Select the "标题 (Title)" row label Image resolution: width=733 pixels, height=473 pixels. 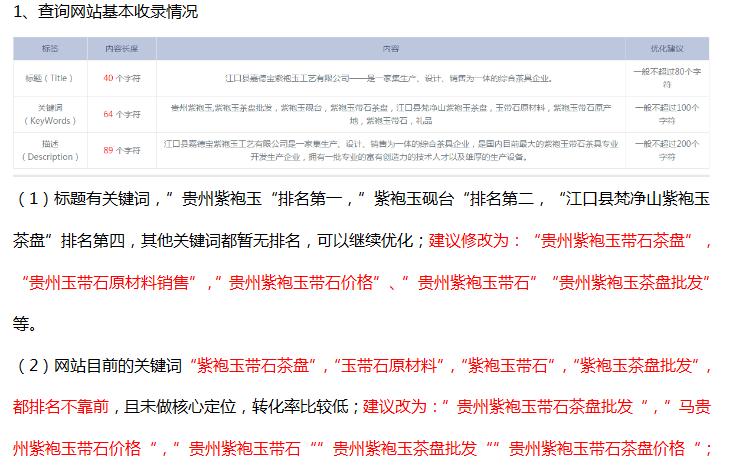(x=49, y=77)
